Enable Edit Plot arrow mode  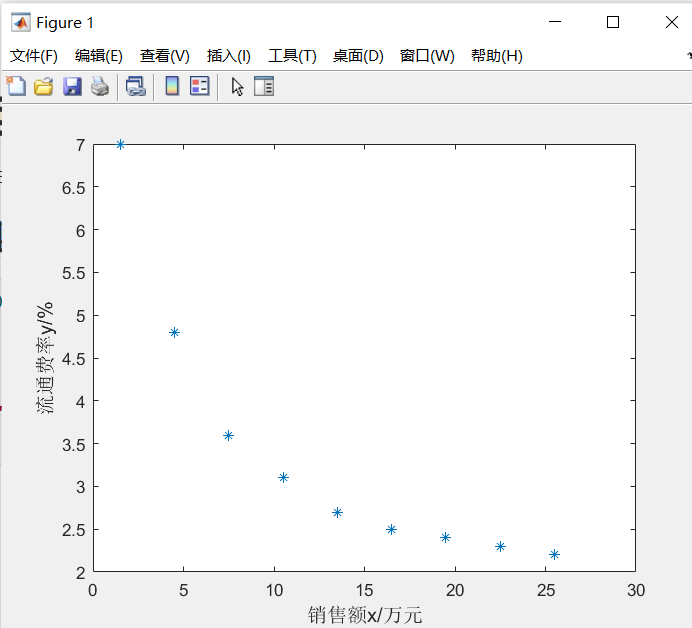coord(237,87)
